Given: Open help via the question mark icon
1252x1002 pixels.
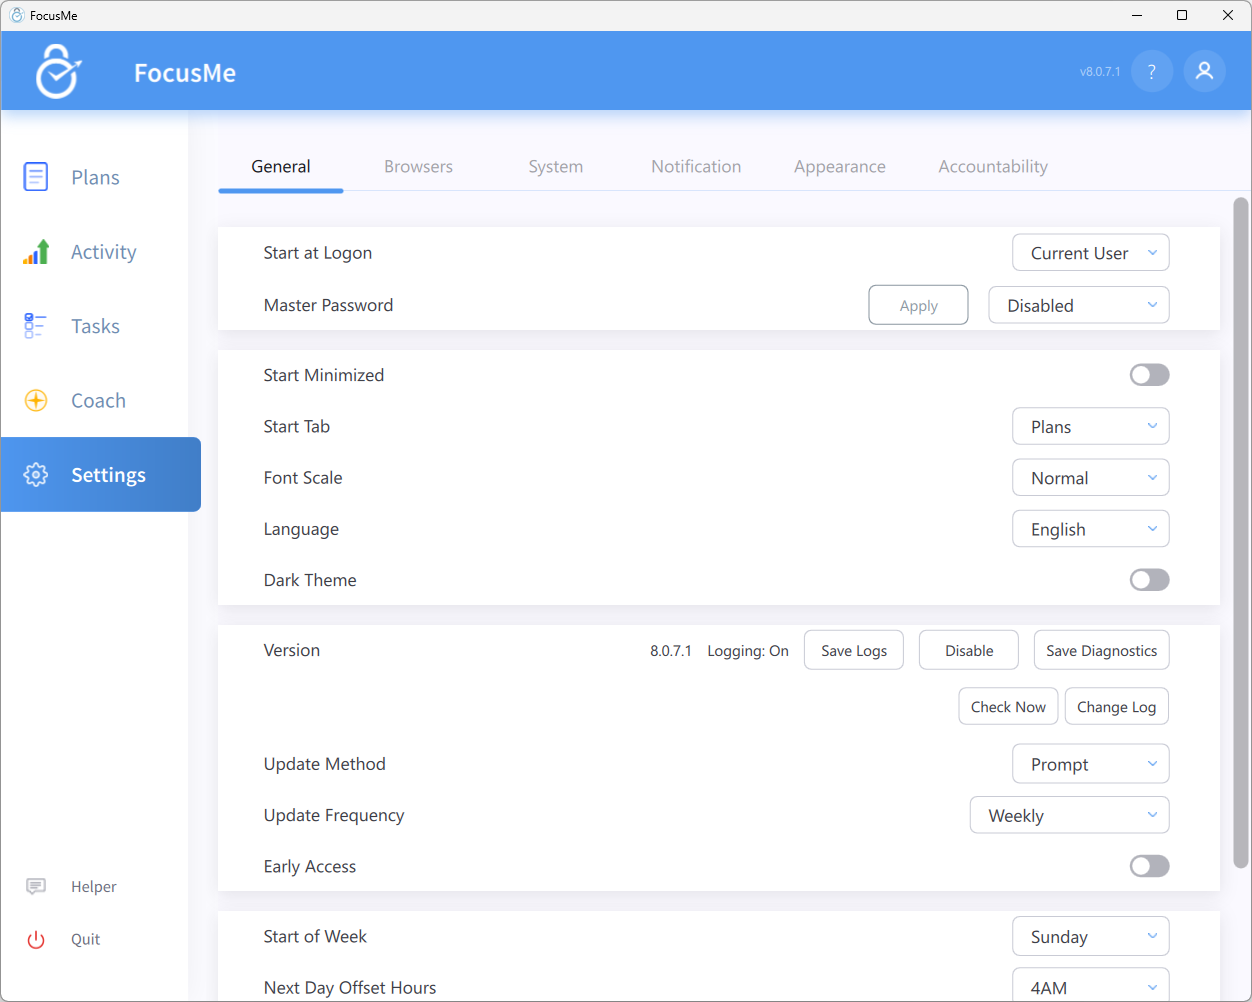Looking at the screenshot, I should click(1152, 71).
